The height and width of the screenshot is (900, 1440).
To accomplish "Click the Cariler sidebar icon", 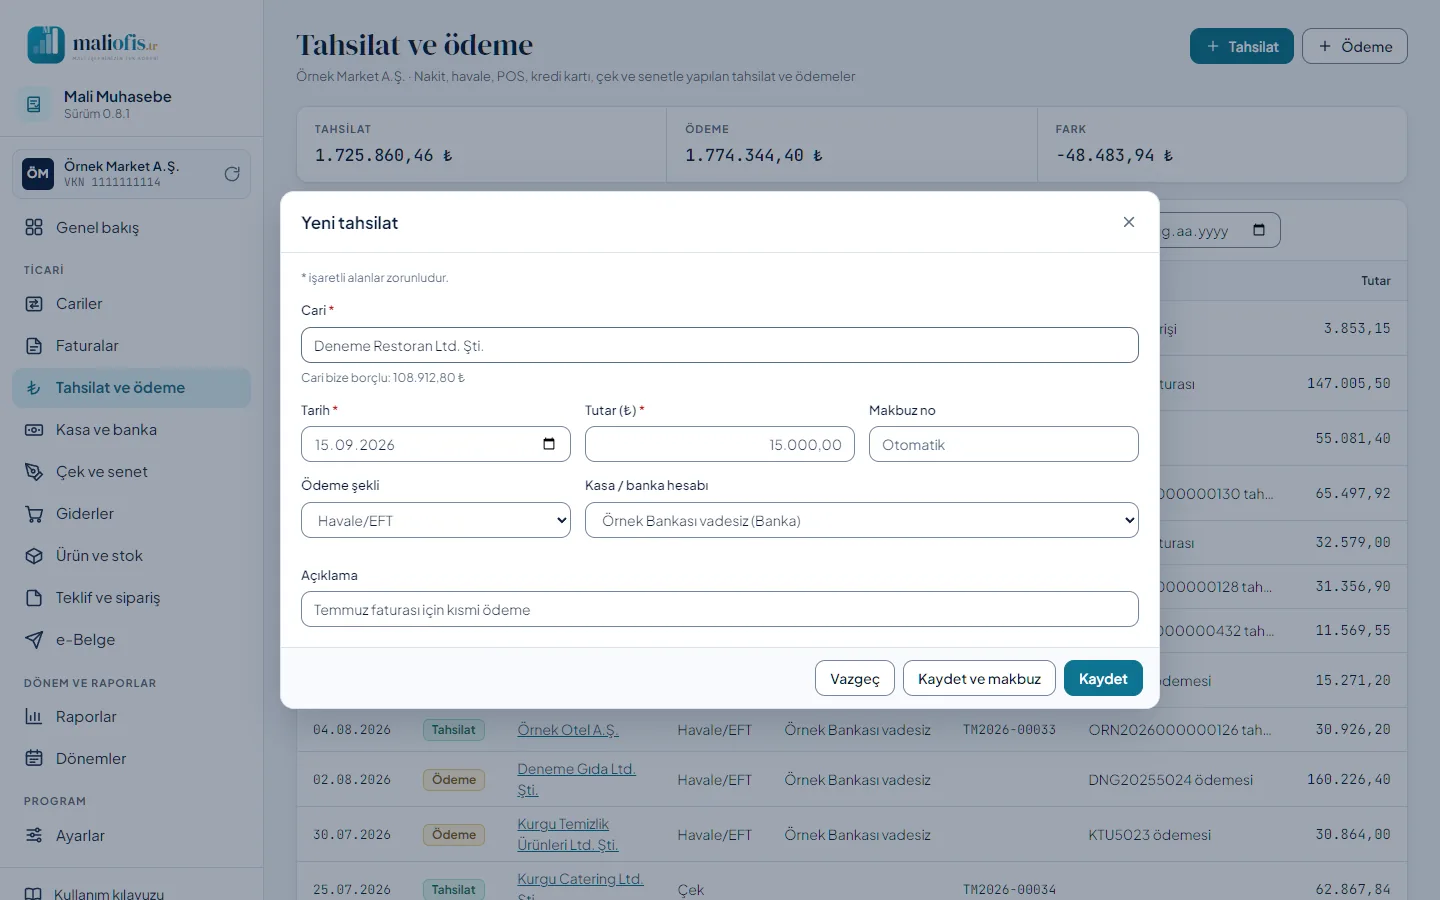I will (x=34, y=304).
